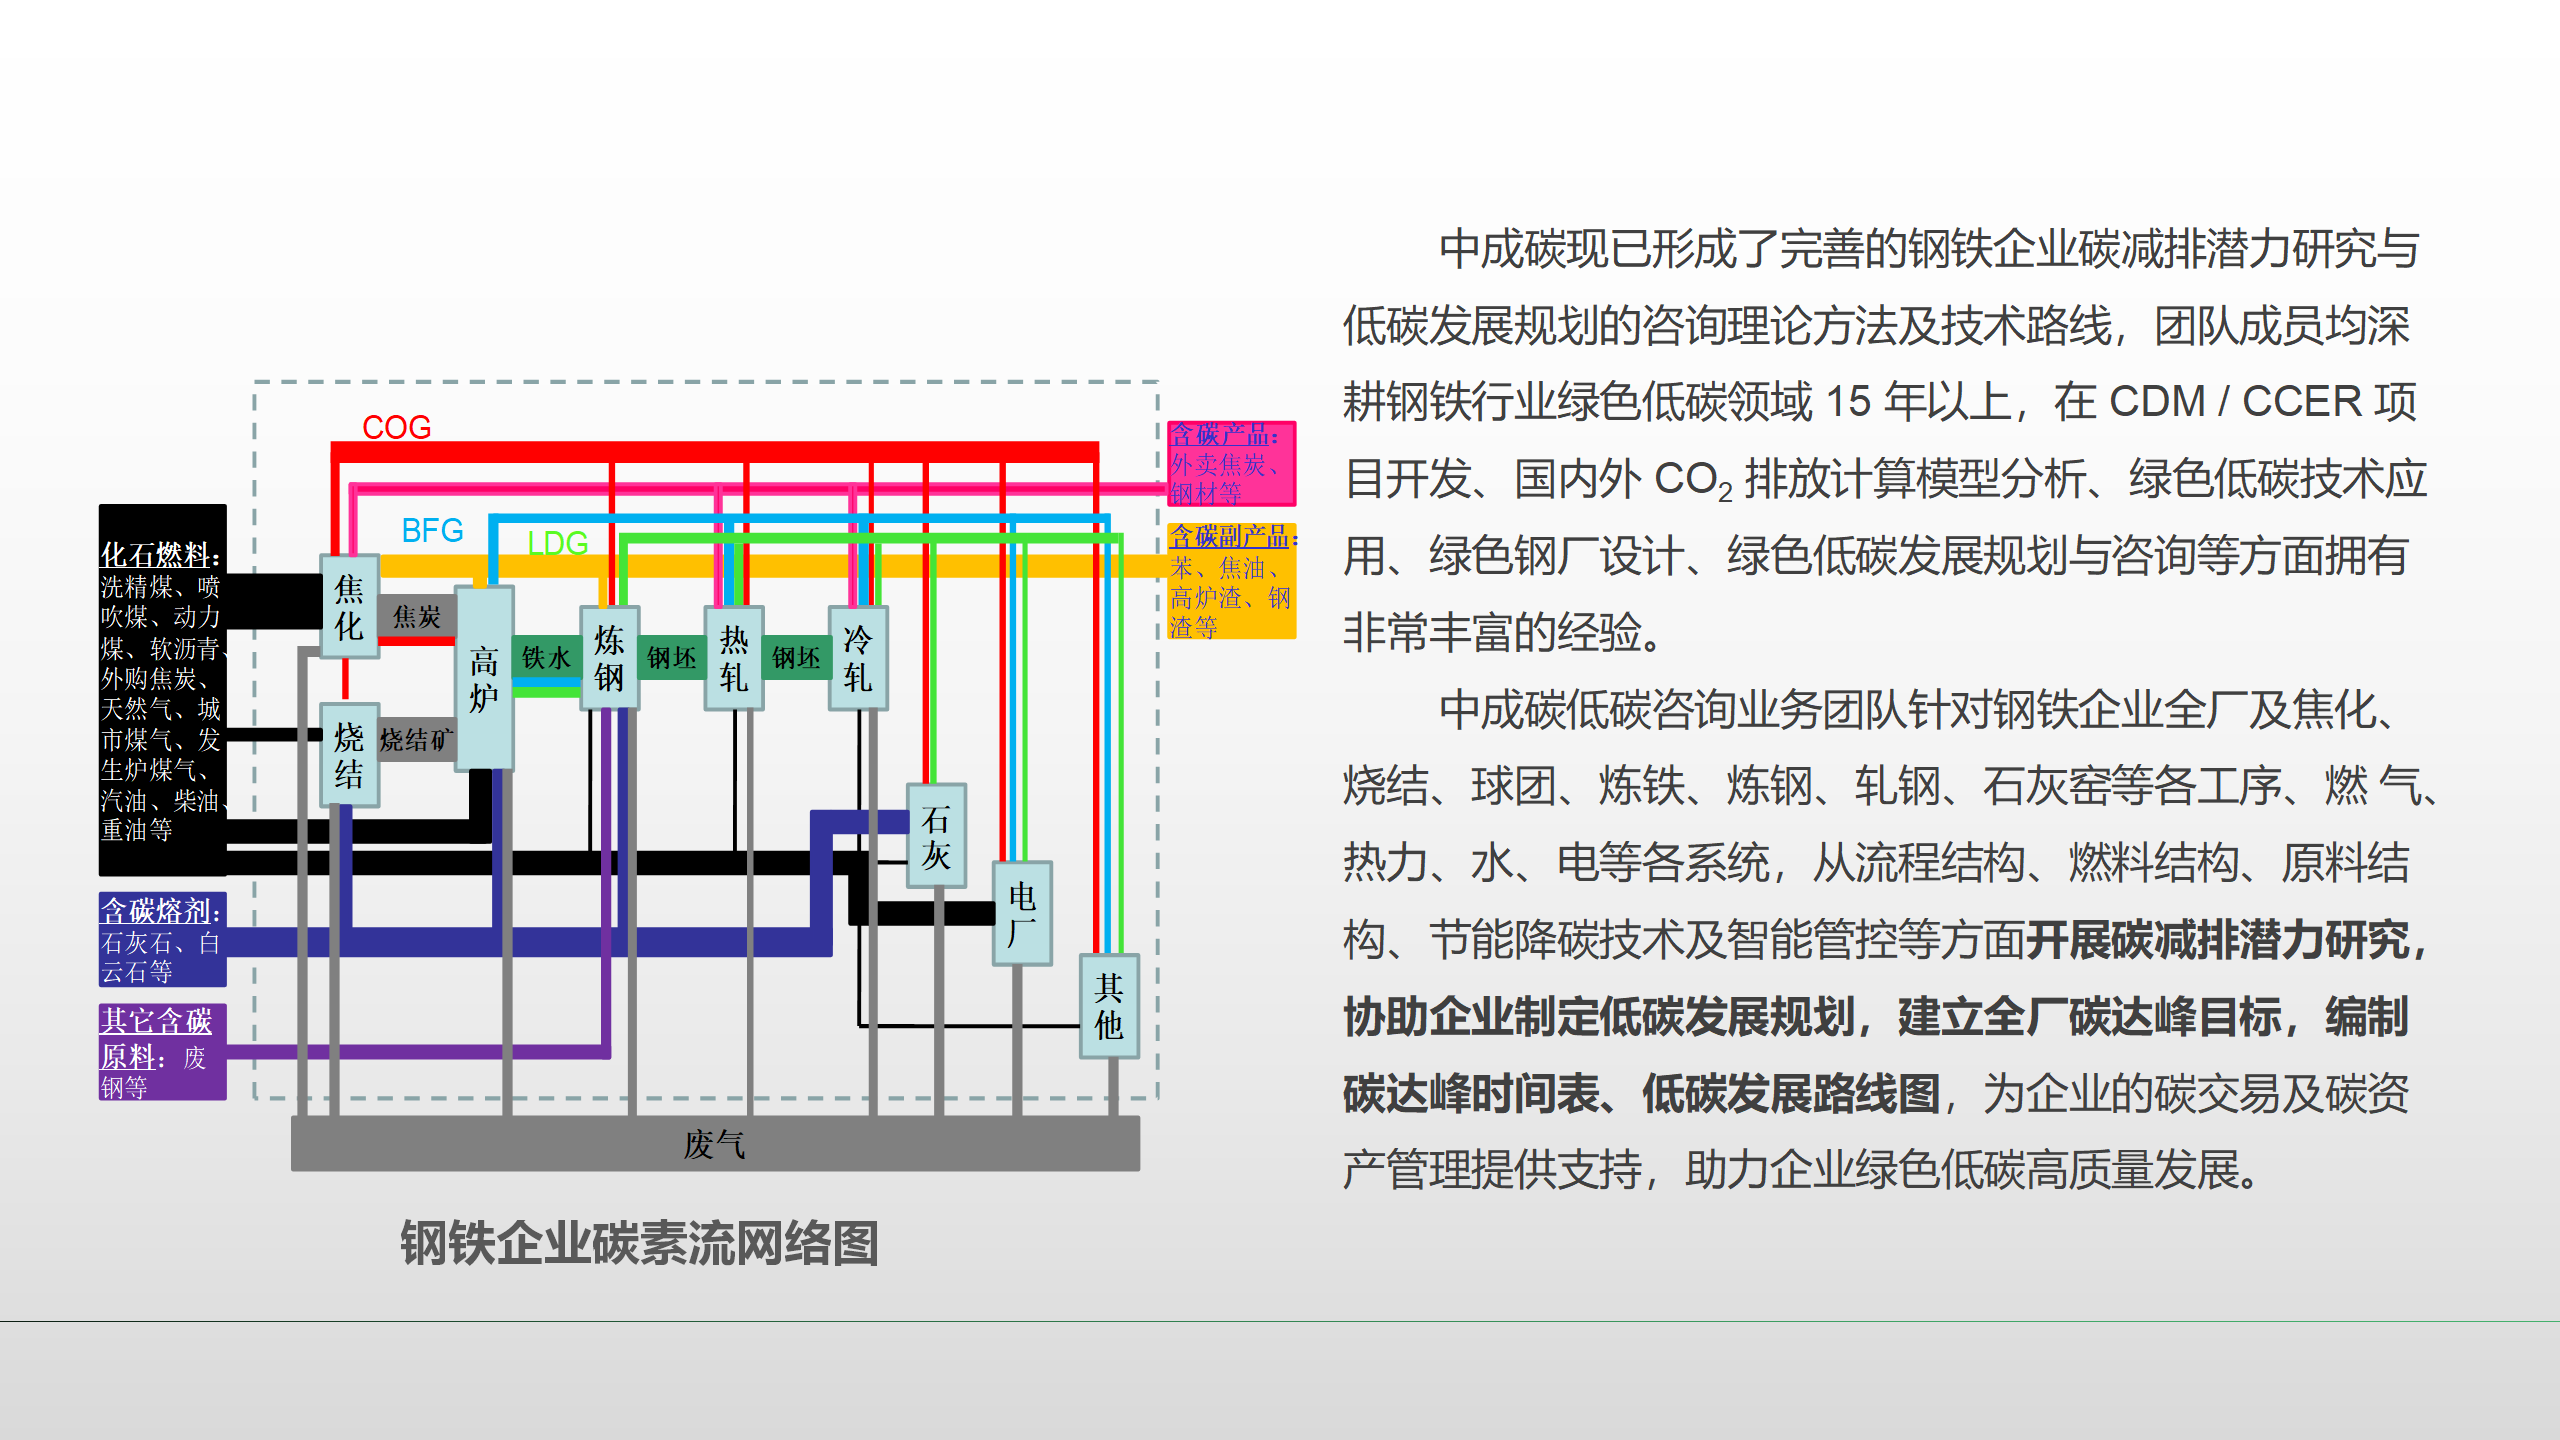The width and height of the screenshot is (2560, 1440).
Task: Click the 含碳产品 pink box
Action: (1232, 464)
